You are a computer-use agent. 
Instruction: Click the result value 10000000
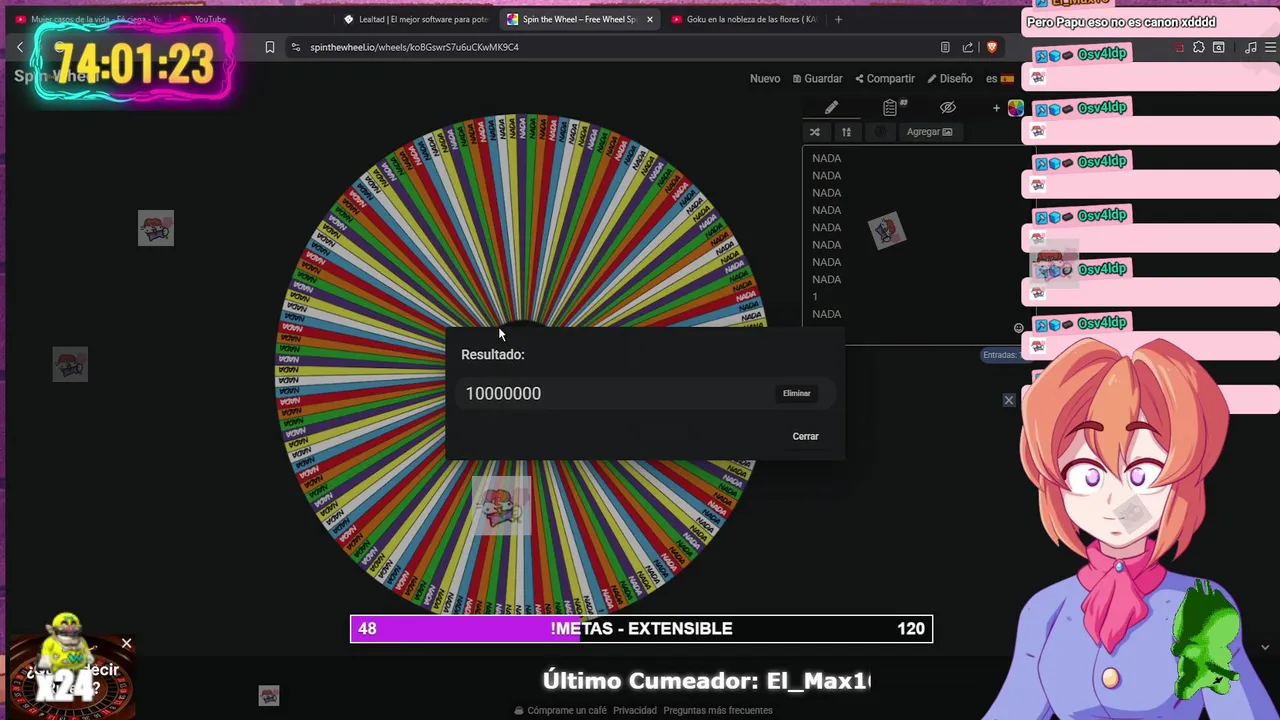[503, 393]
